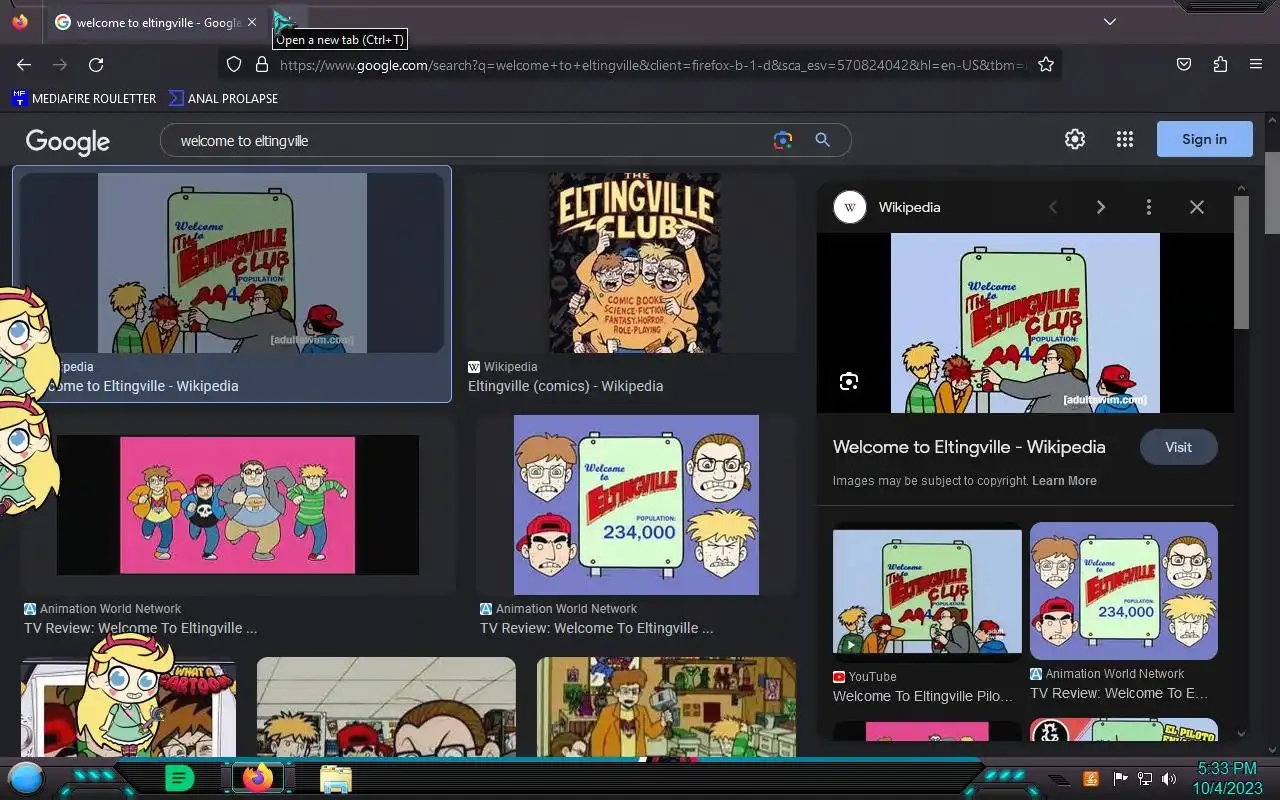The width and height of the screenshot is (1280, 800).
Task: Open the Extensions puzzle icon
Action: tap(1220, 64)
